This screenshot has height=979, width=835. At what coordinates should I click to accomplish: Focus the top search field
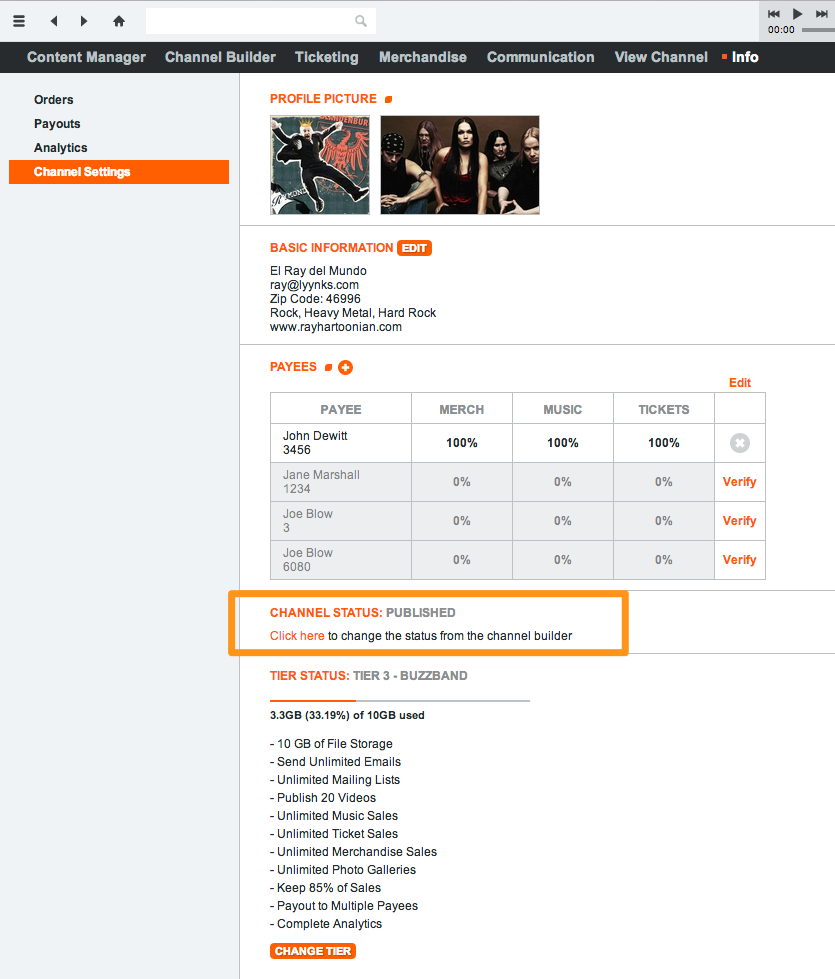pyautogui.click(x=261, y=21)
